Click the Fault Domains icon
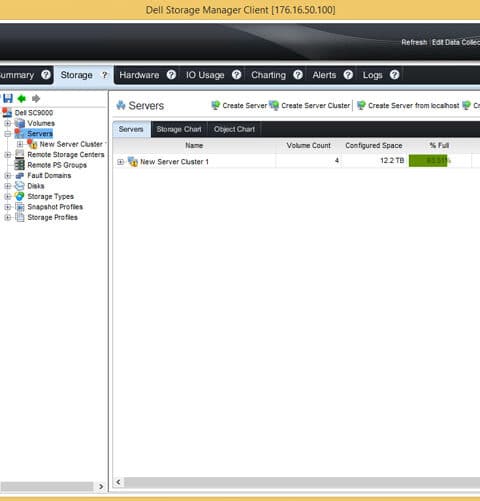 [20, 175]
